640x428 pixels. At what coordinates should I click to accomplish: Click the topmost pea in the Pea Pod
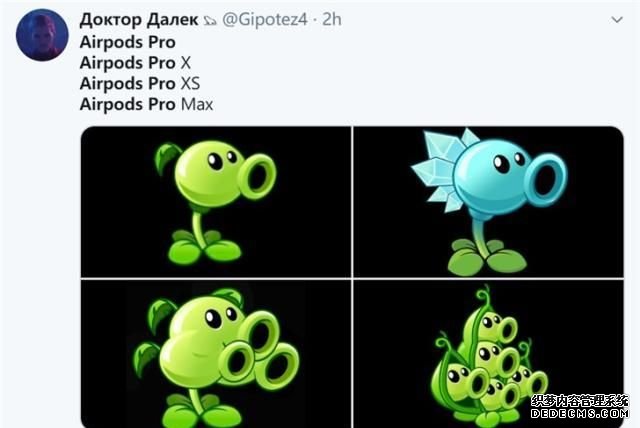point(498,327)
